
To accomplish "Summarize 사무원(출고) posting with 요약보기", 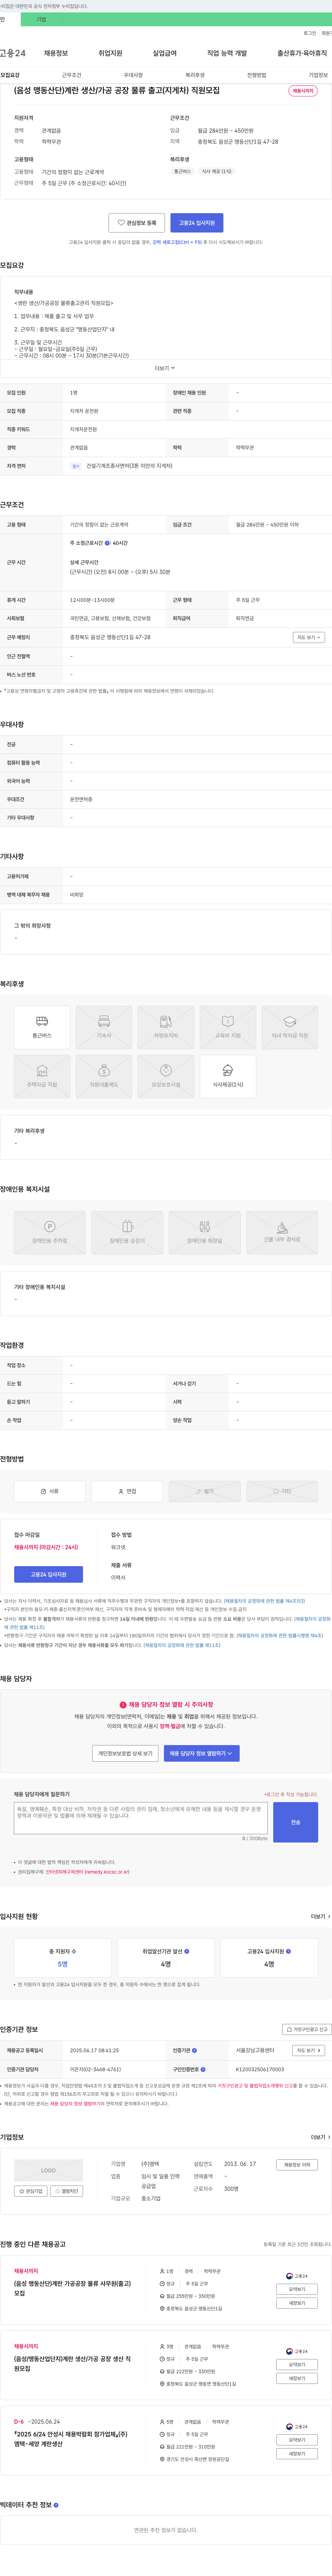I will [x=297, y=2289].
